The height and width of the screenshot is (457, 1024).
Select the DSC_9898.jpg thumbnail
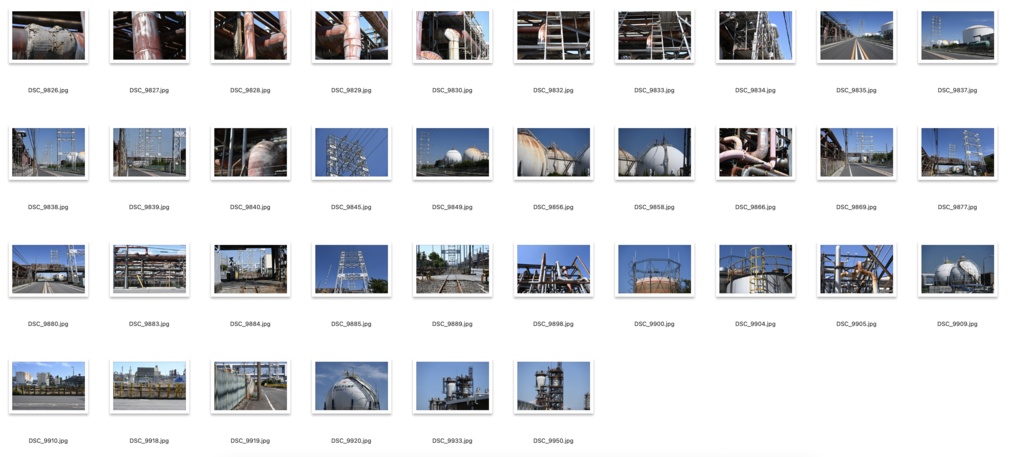pyautogui.click(x=554, y=270)
